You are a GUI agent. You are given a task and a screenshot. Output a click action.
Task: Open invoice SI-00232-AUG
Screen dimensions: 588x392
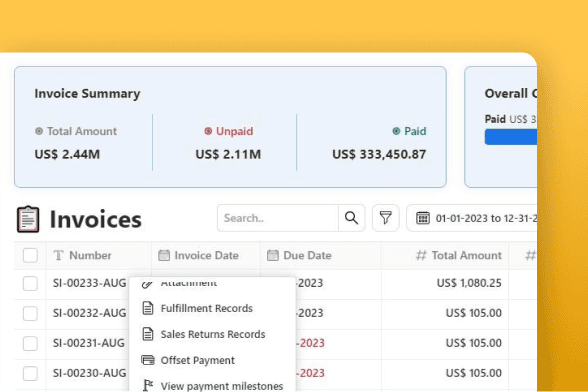click(x=89, y=313)
